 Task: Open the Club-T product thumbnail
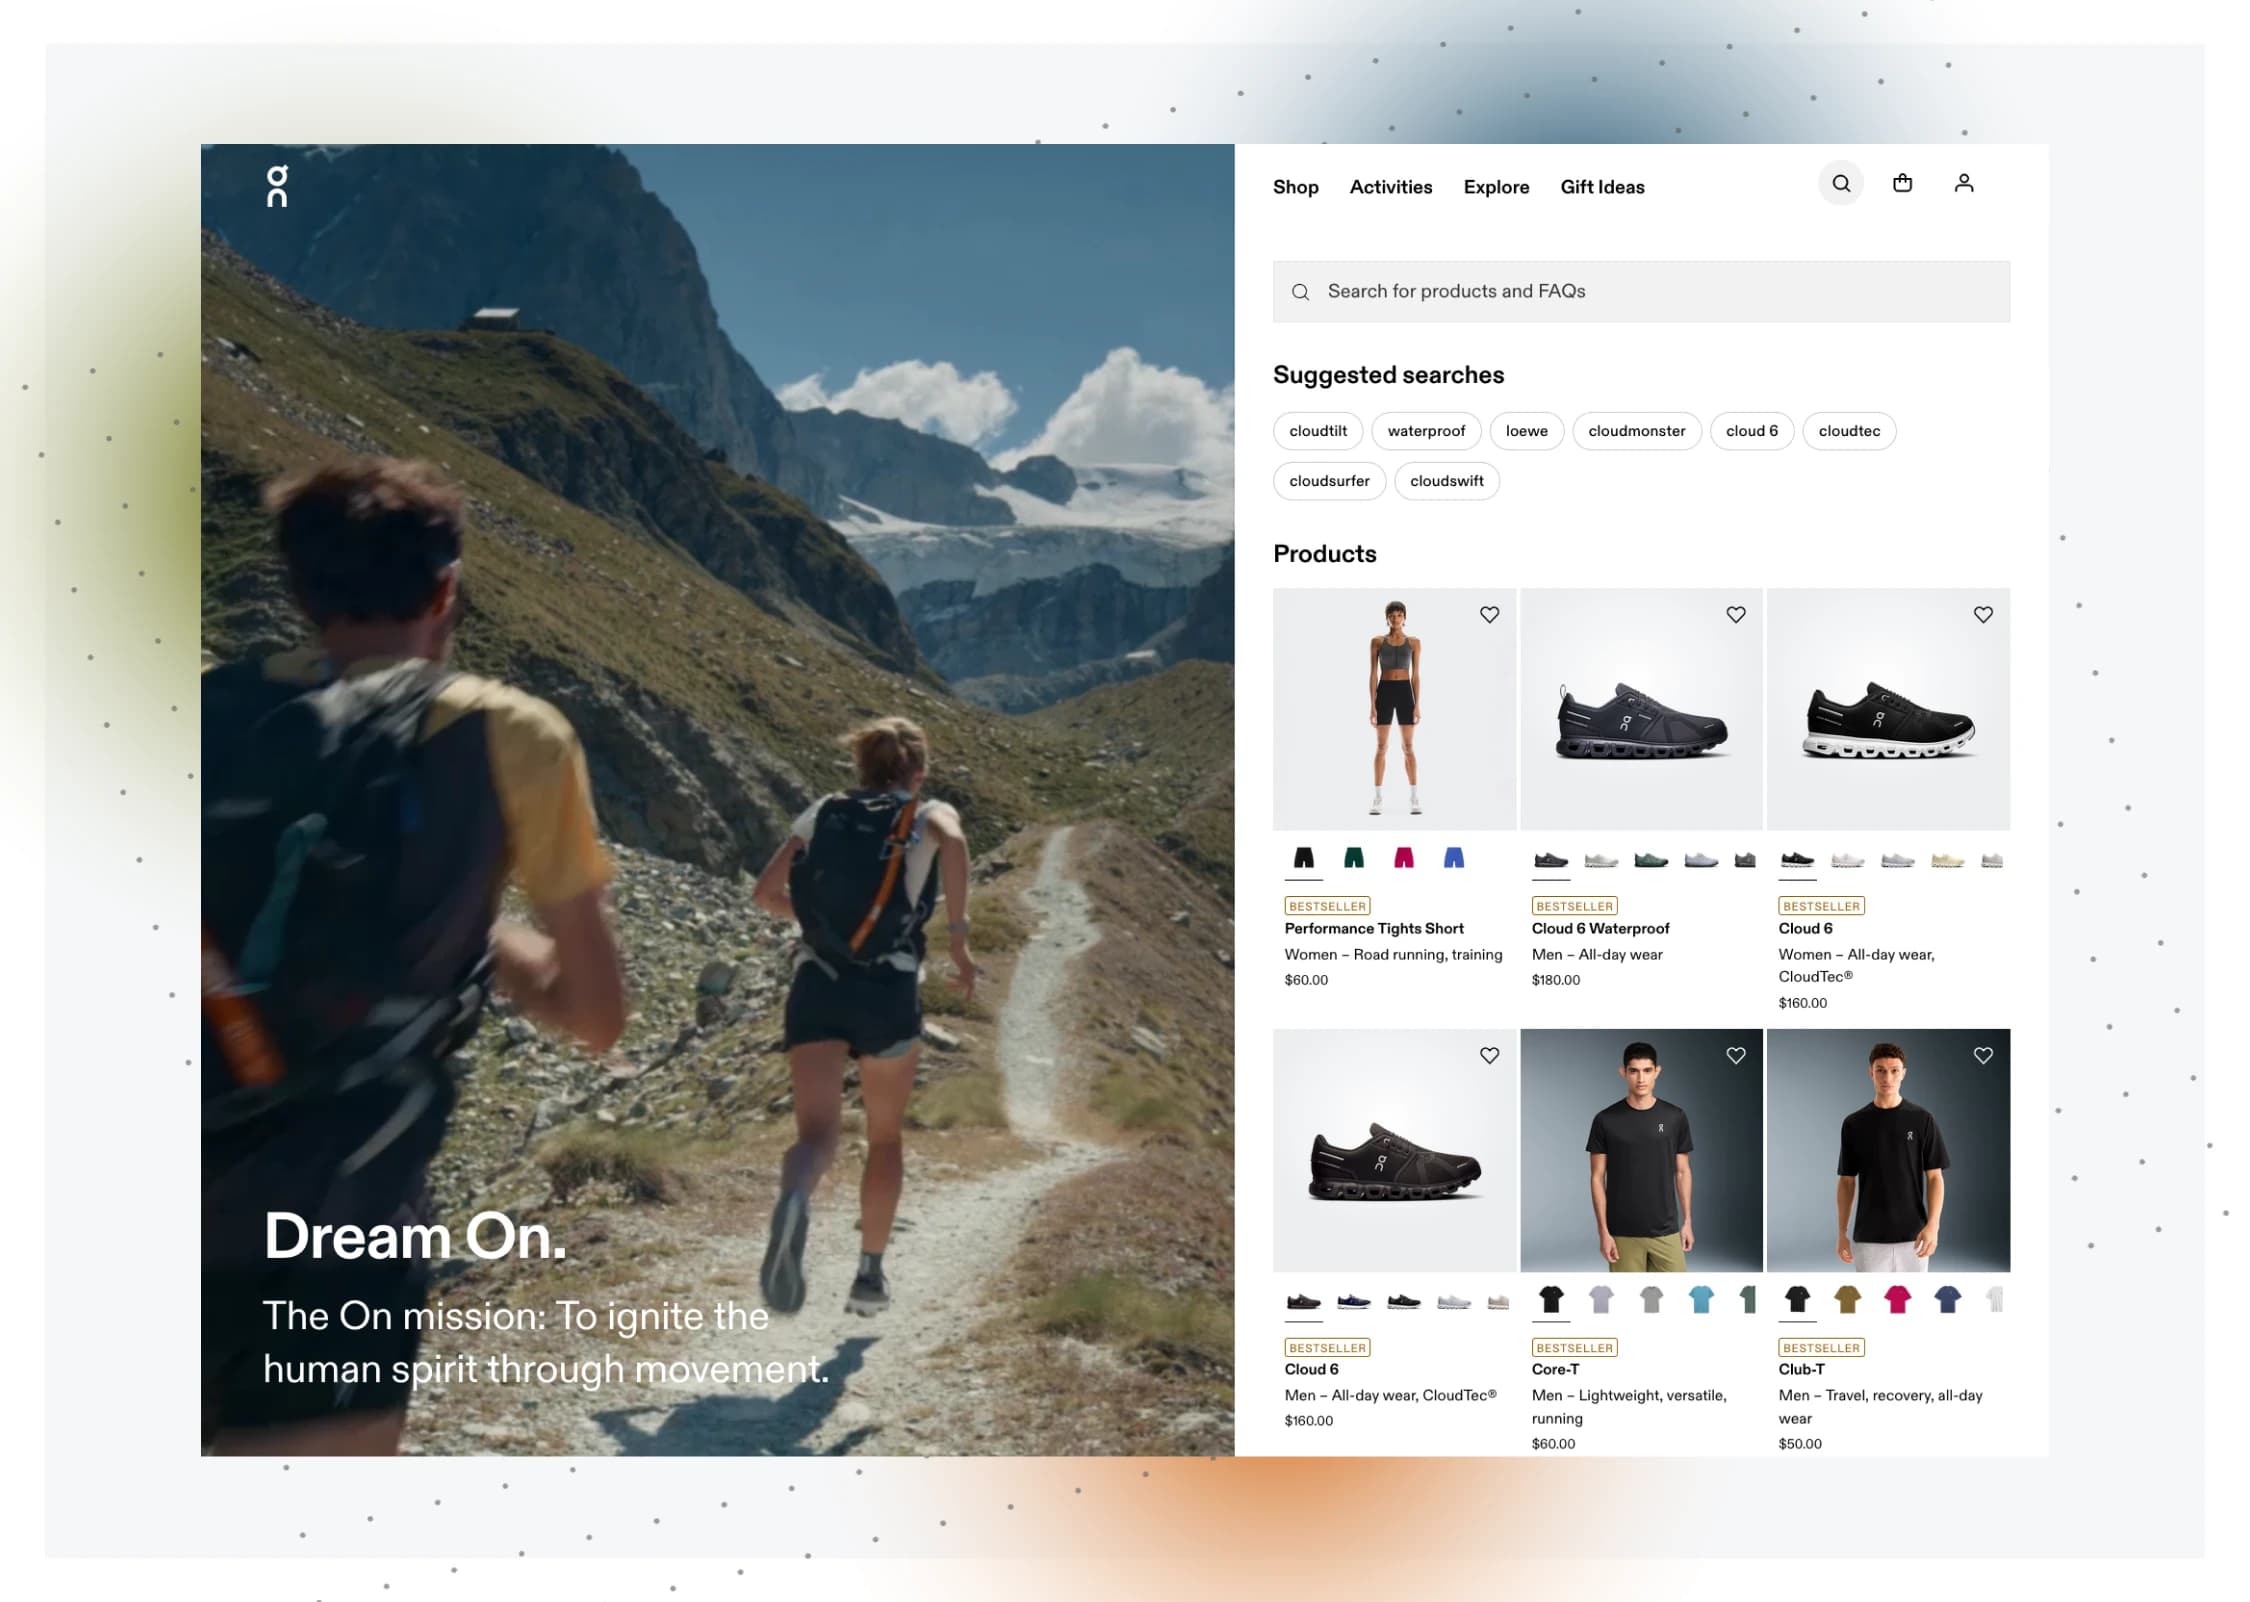(x=1887, y=1150)
